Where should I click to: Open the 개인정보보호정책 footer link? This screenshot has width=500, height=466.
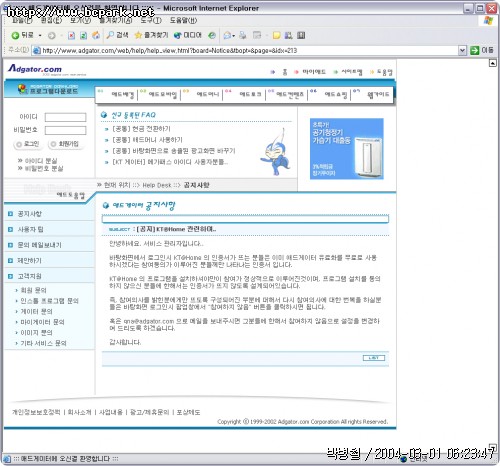point(36,412)
